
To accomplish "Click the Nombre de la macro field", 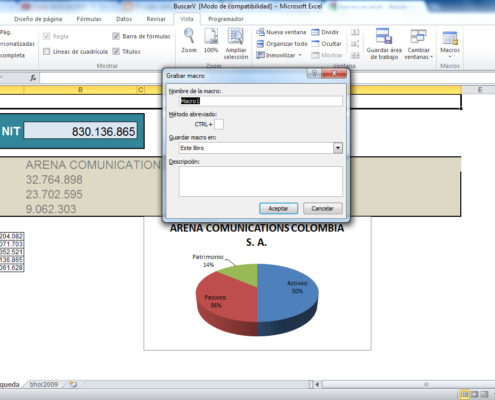I will (260, 101).
